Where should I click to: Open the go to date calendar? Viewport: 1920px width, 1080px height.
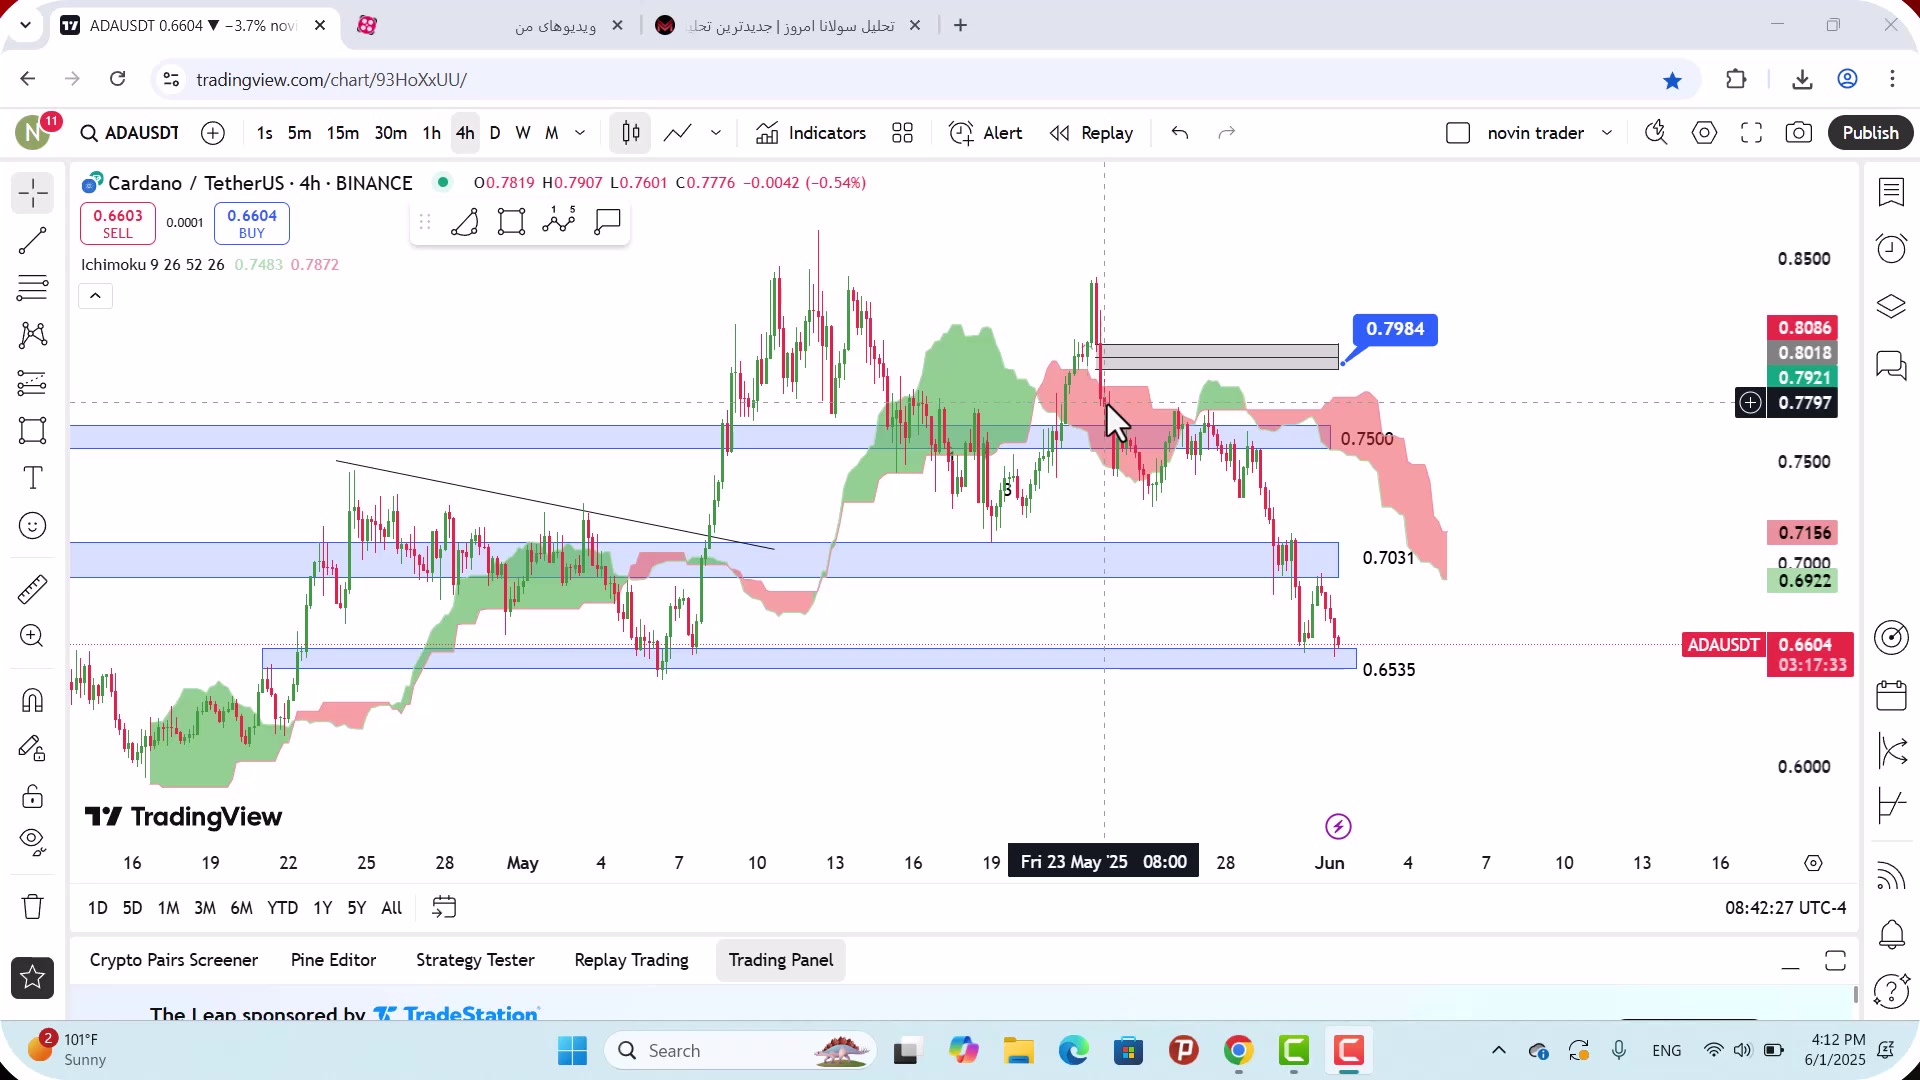coord(444,907)
